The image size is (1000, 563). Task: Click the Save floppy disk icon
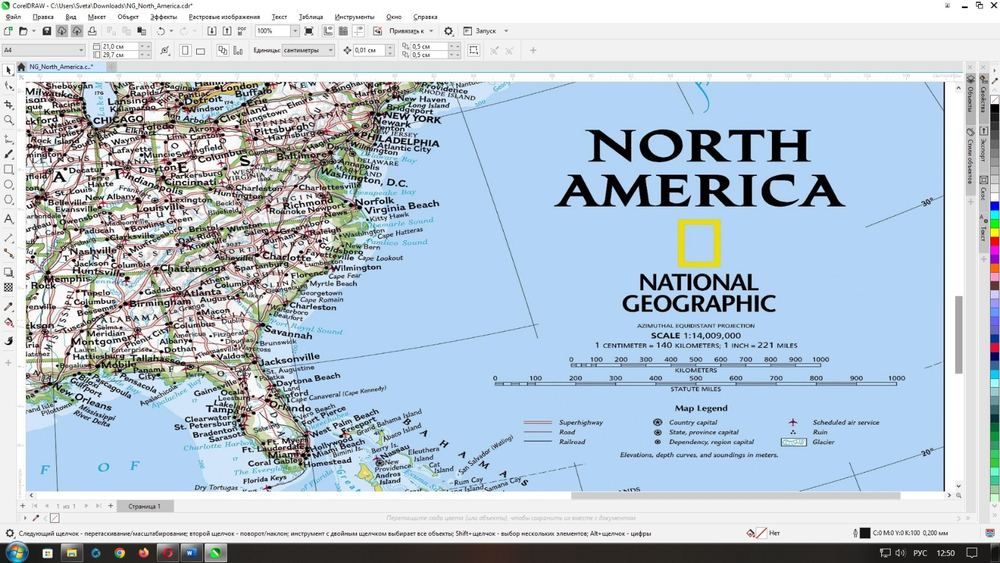(47, 31)
